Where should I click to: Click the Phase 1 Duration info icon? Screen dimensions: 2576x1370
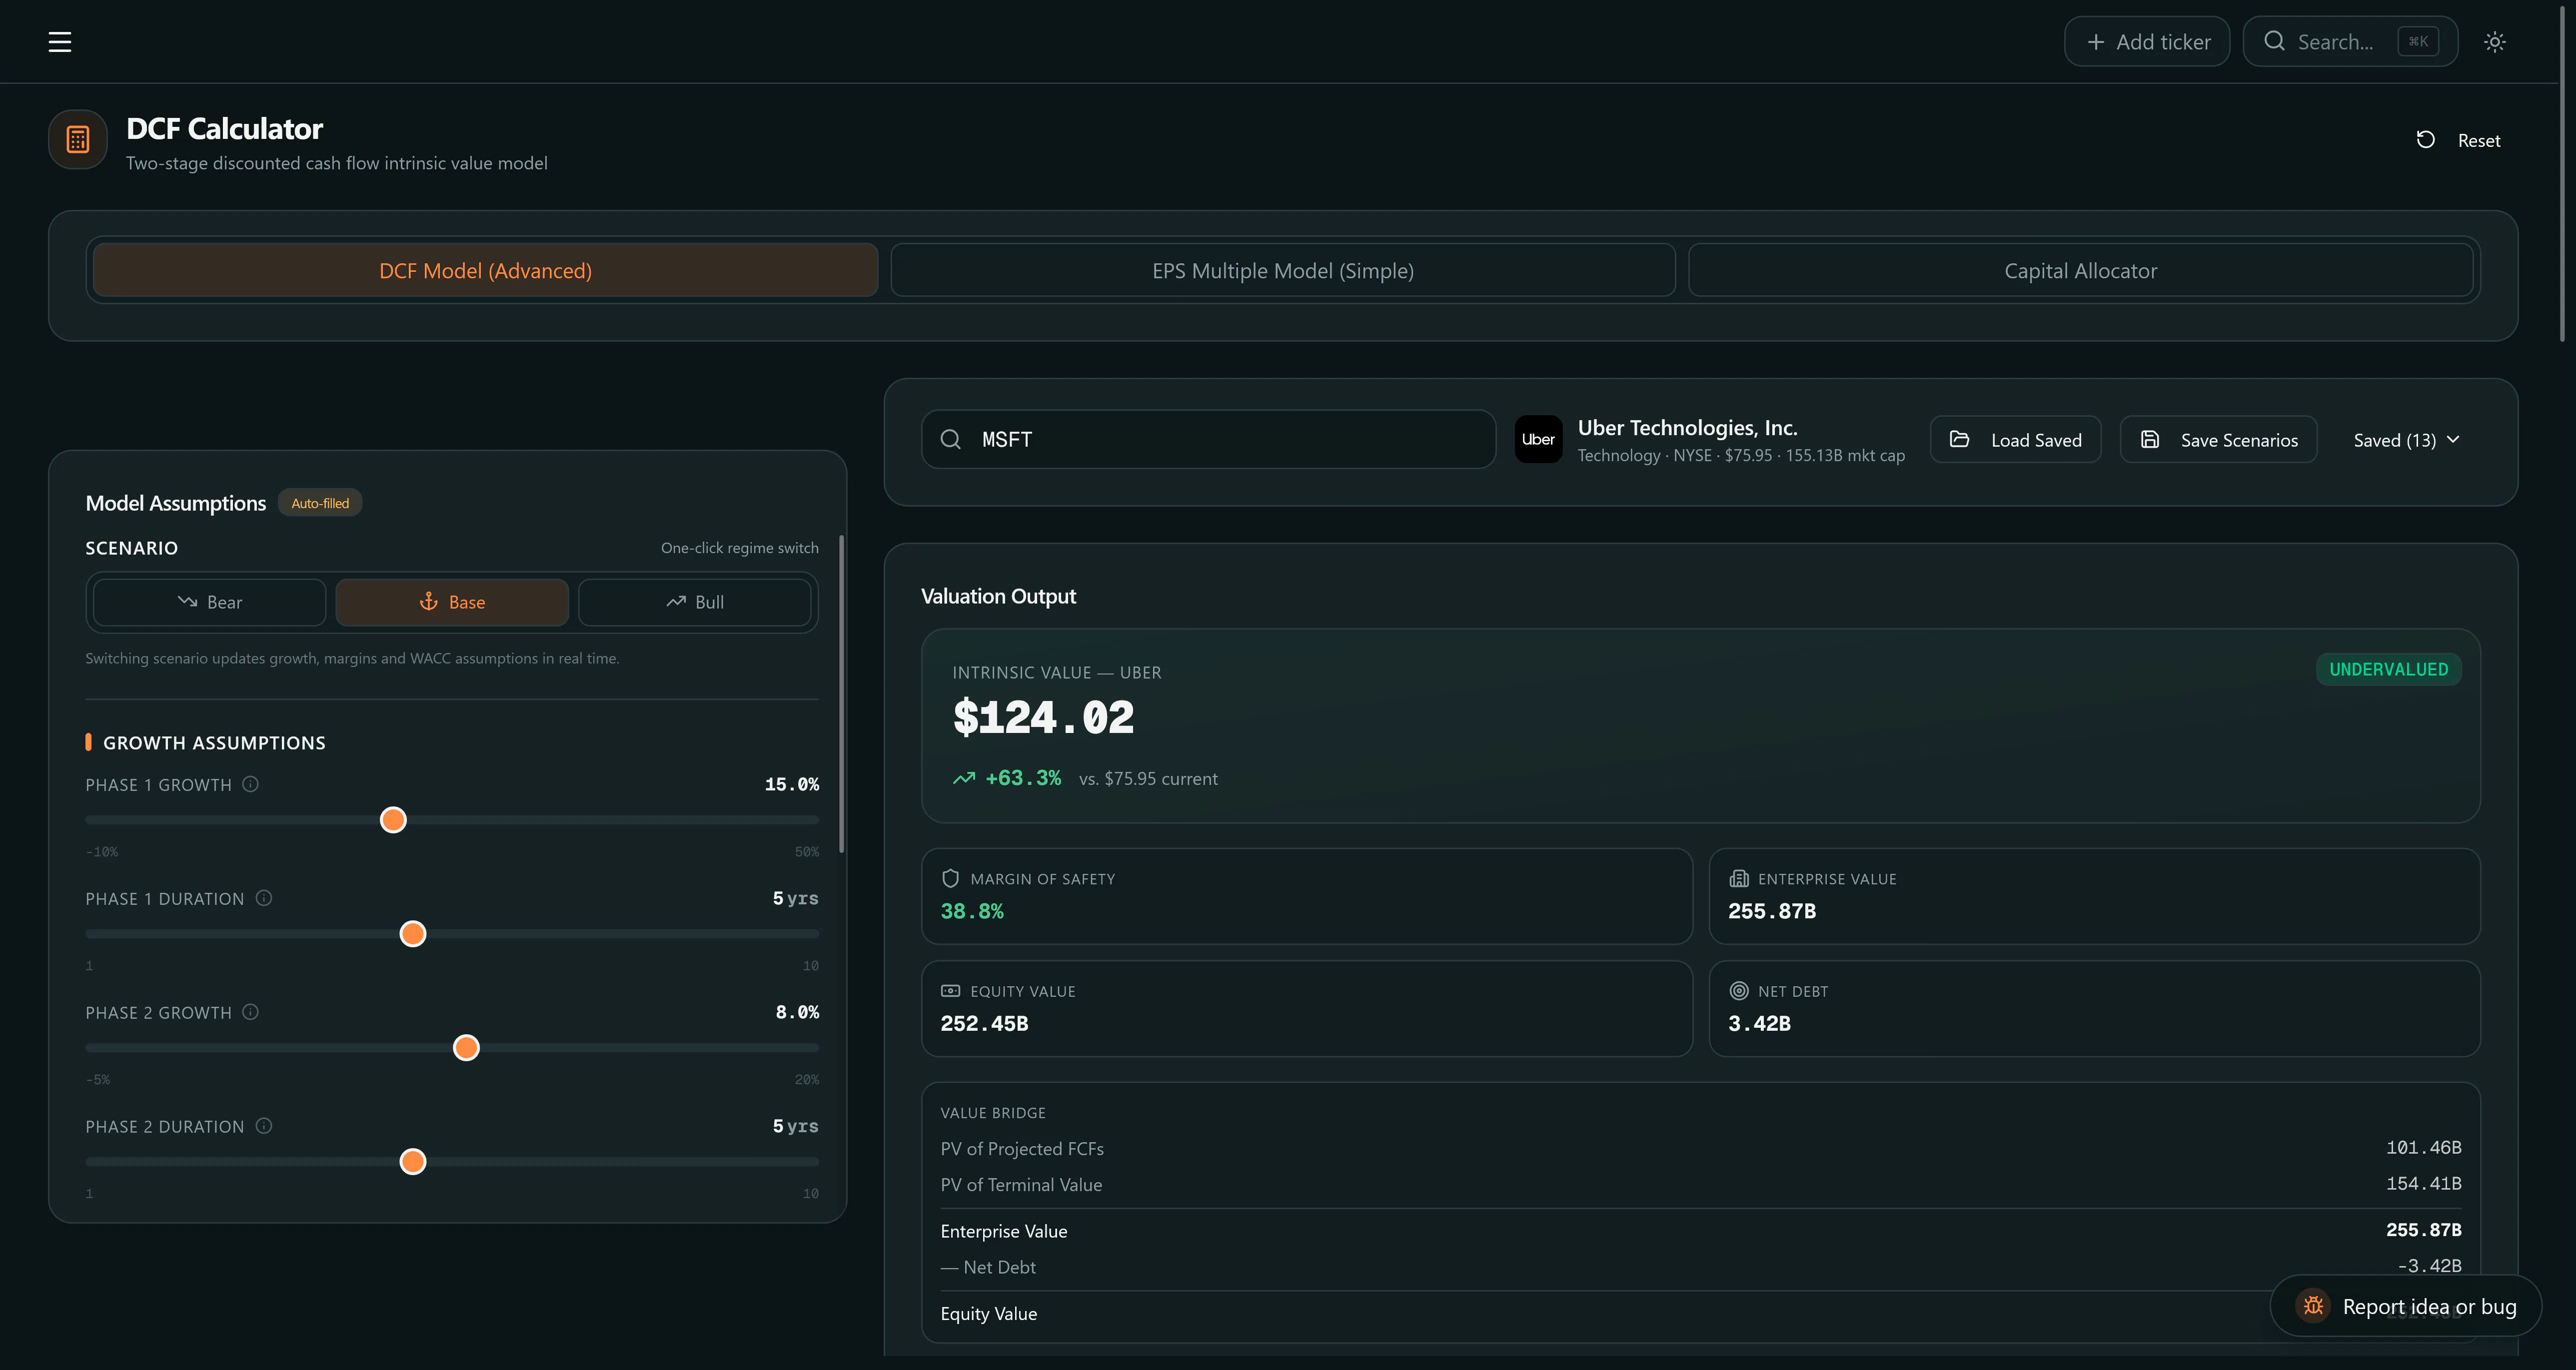264,899
